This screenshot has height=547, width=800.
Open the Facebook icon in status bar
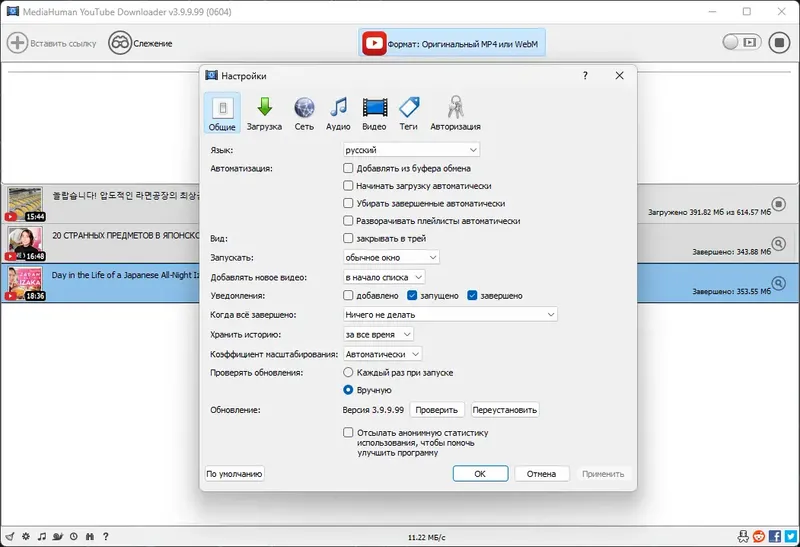(775, 536)
